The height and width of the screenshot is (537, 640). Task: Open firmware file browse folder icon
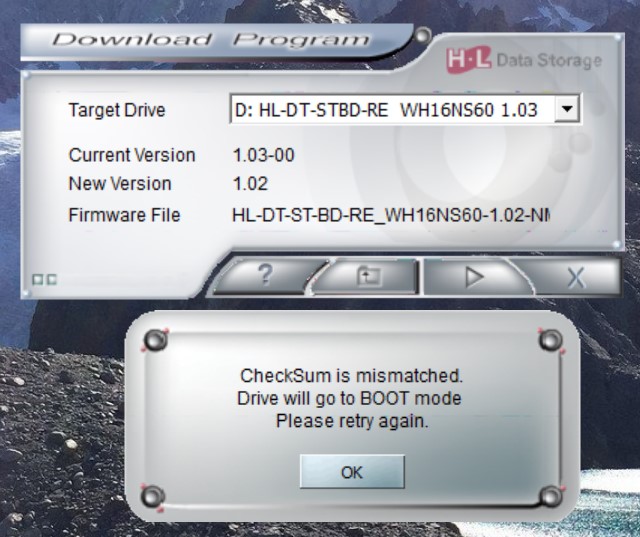click(369, 276)
